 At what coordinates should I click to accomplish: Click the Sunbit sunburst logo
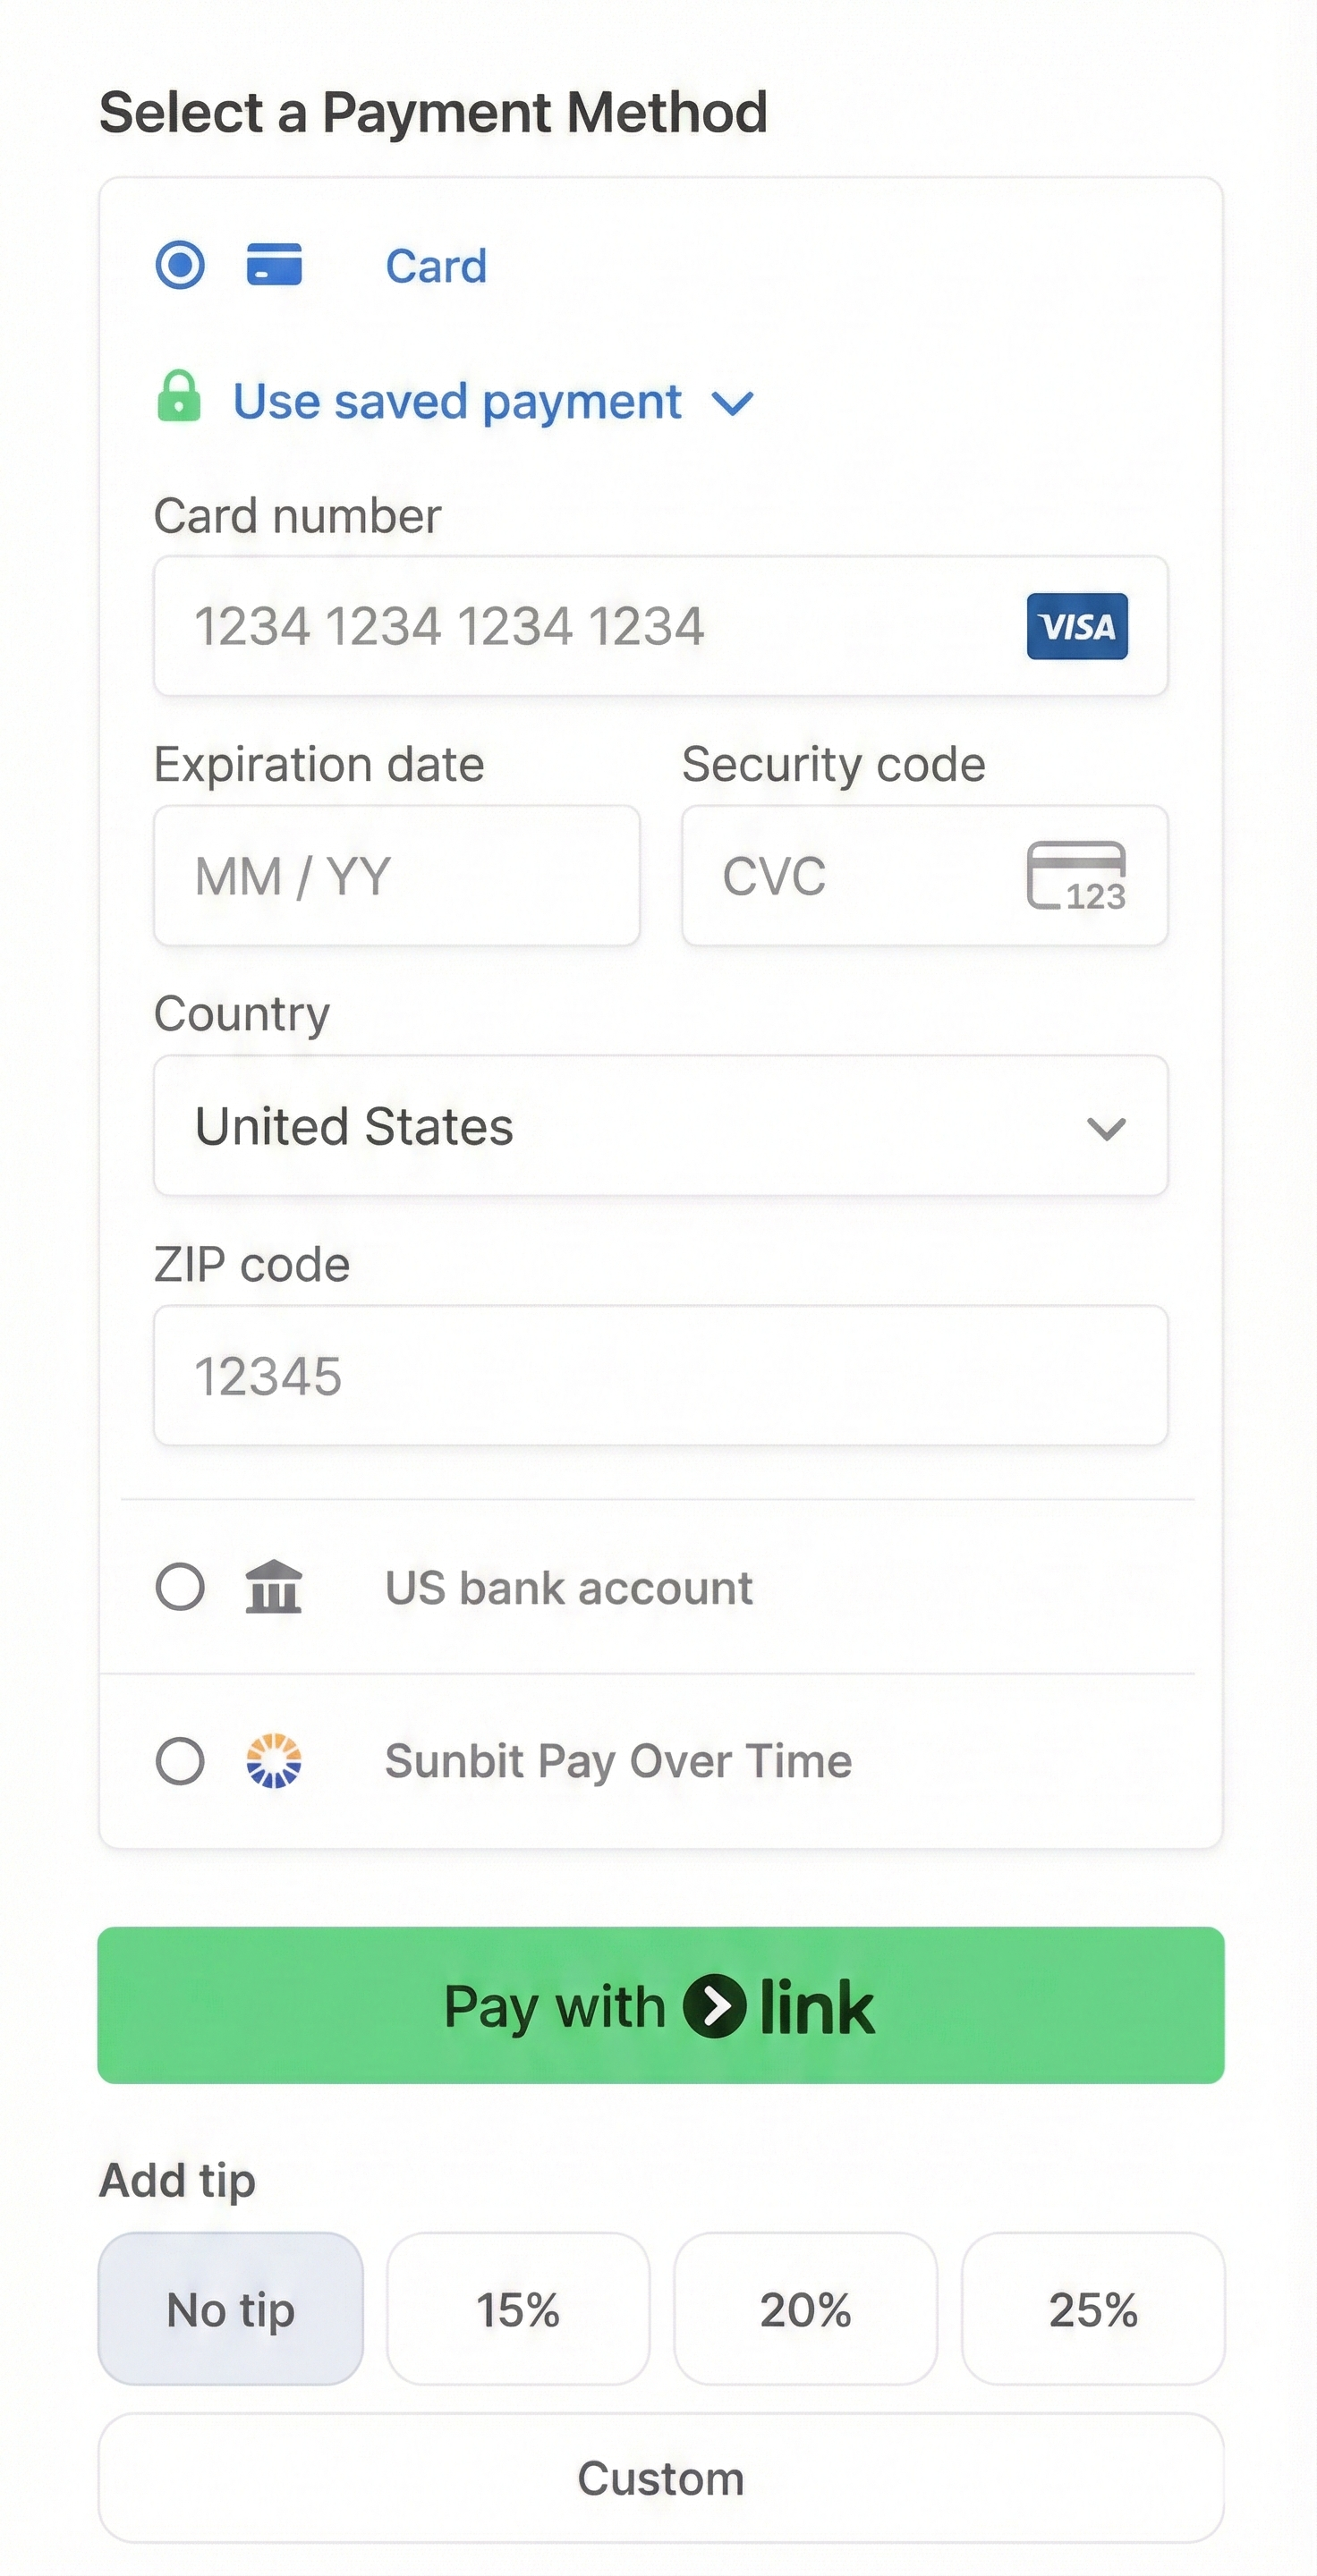pos(274,1761)
